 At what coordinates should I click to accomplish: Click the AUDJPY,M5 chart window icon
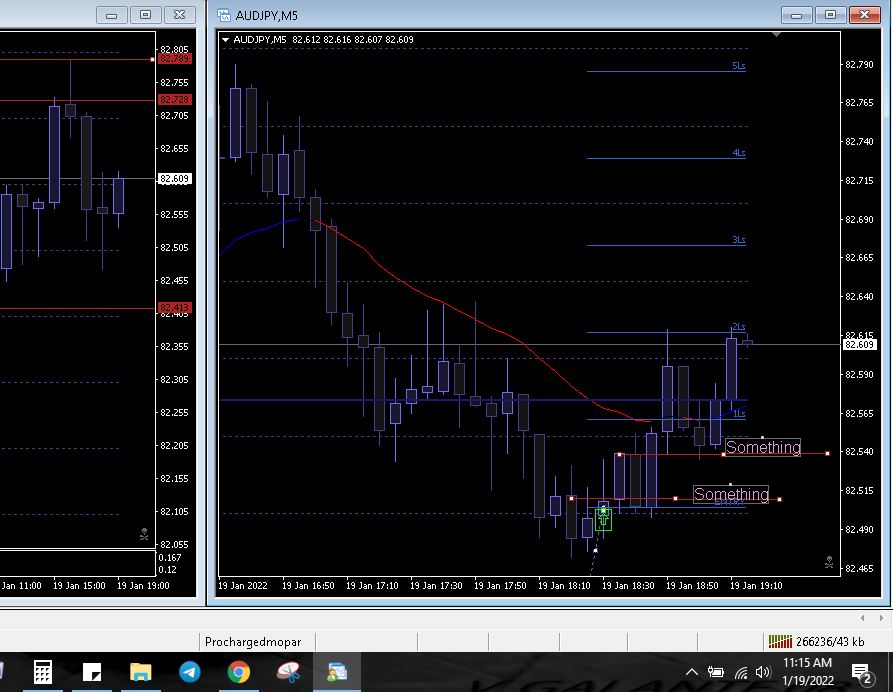[224, 15]
